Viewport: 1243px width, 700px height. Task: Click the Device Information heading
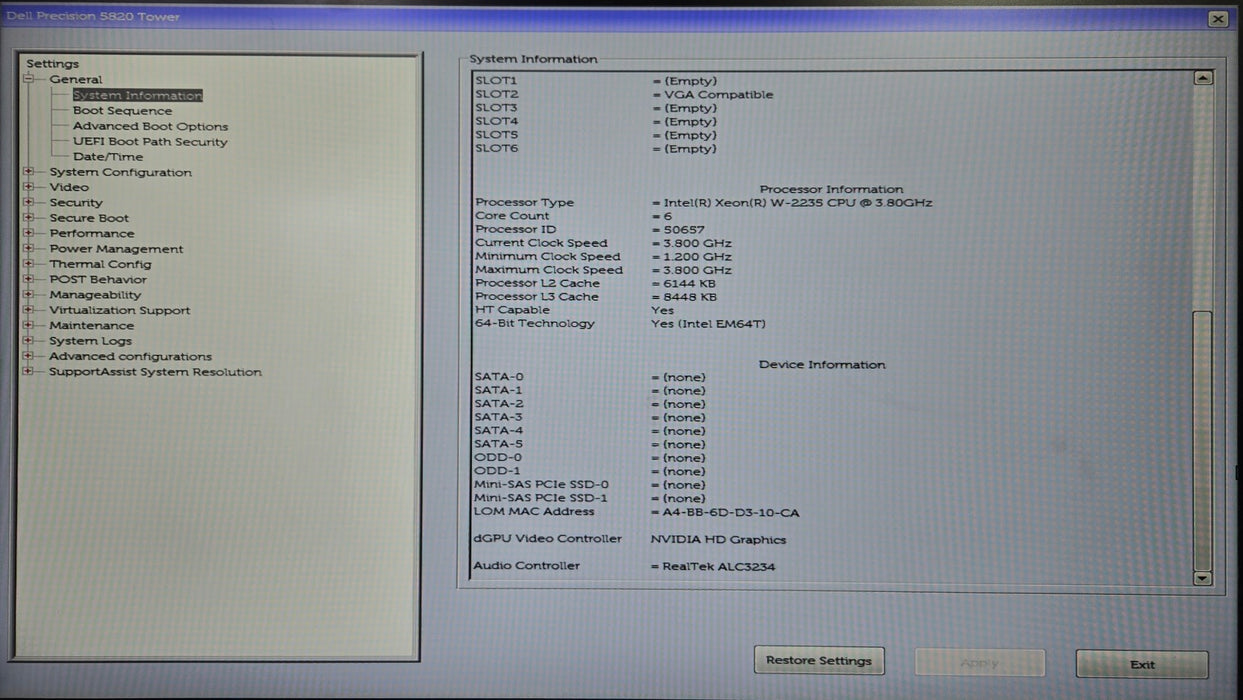click(822, 365)
